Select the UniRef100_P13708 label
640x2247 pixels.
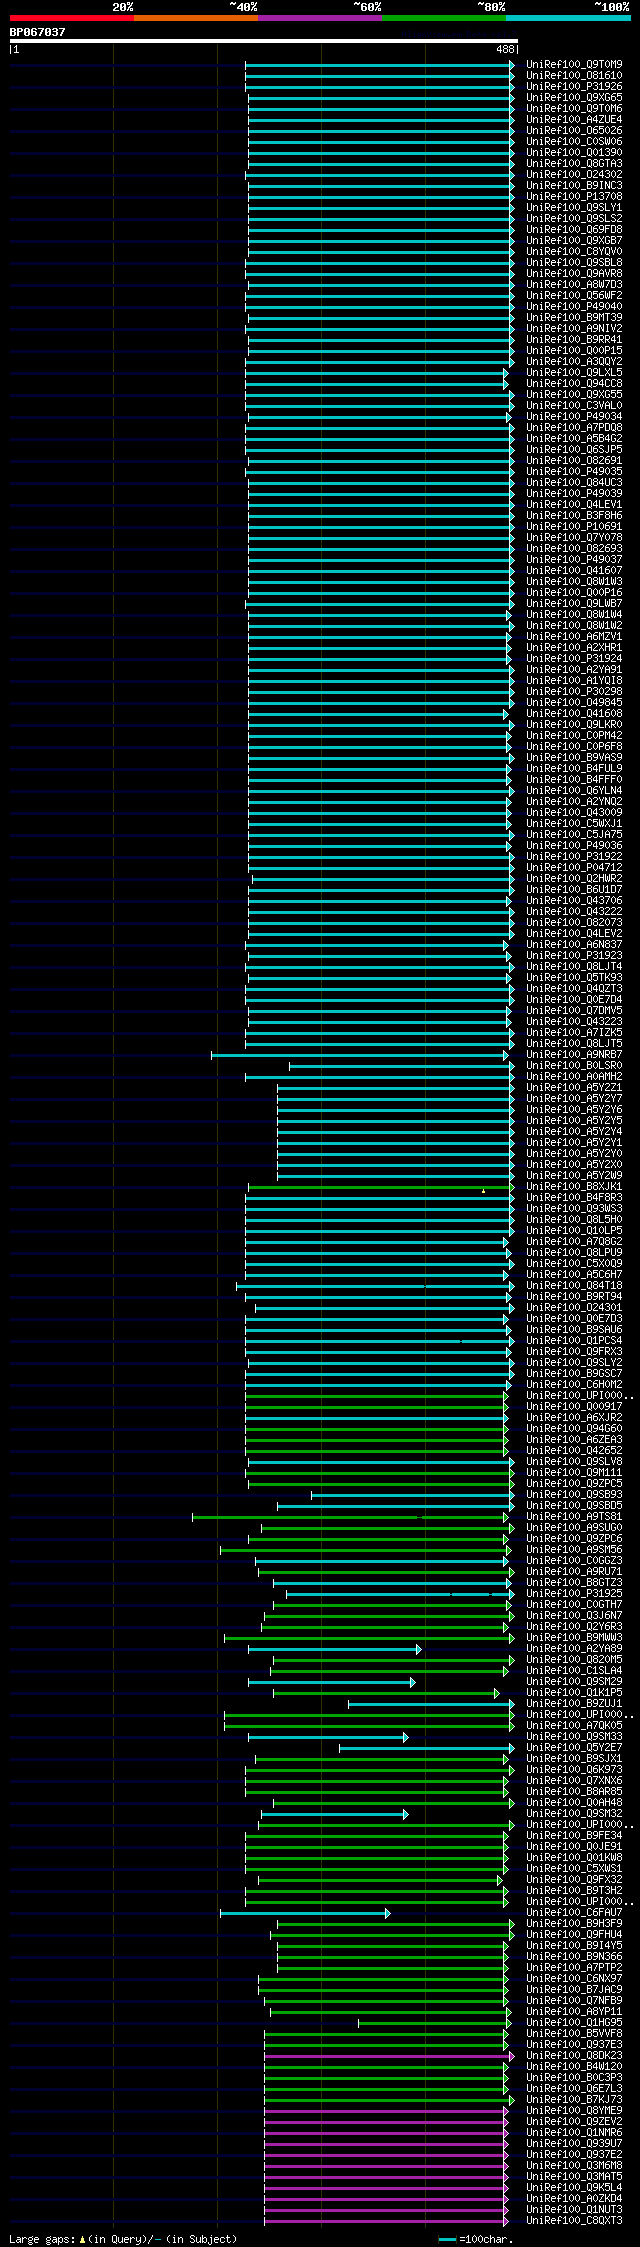tap(574, 197)
